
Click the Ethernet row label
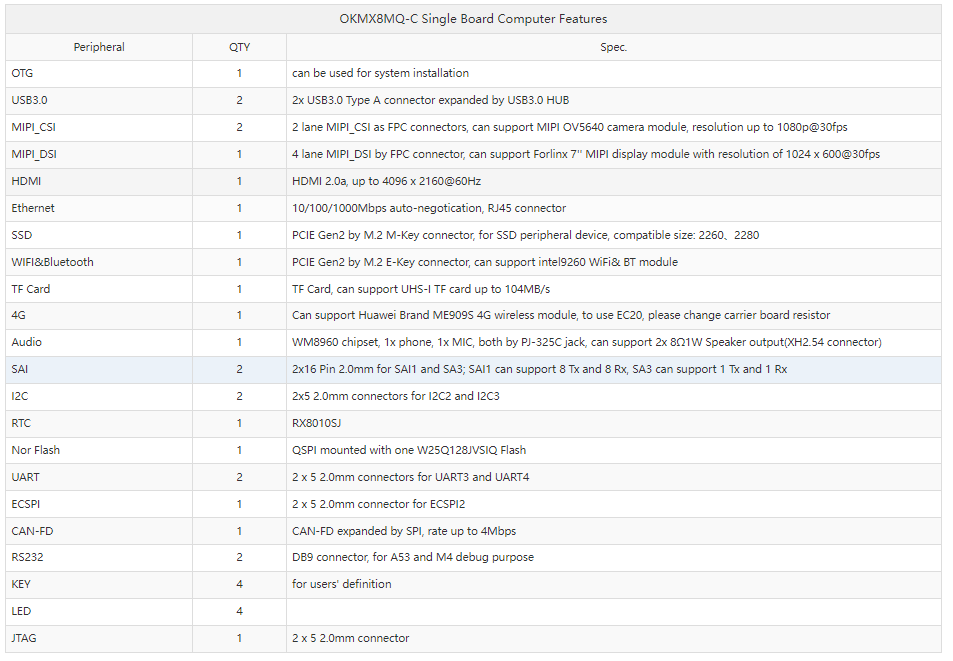coord(33,208)
